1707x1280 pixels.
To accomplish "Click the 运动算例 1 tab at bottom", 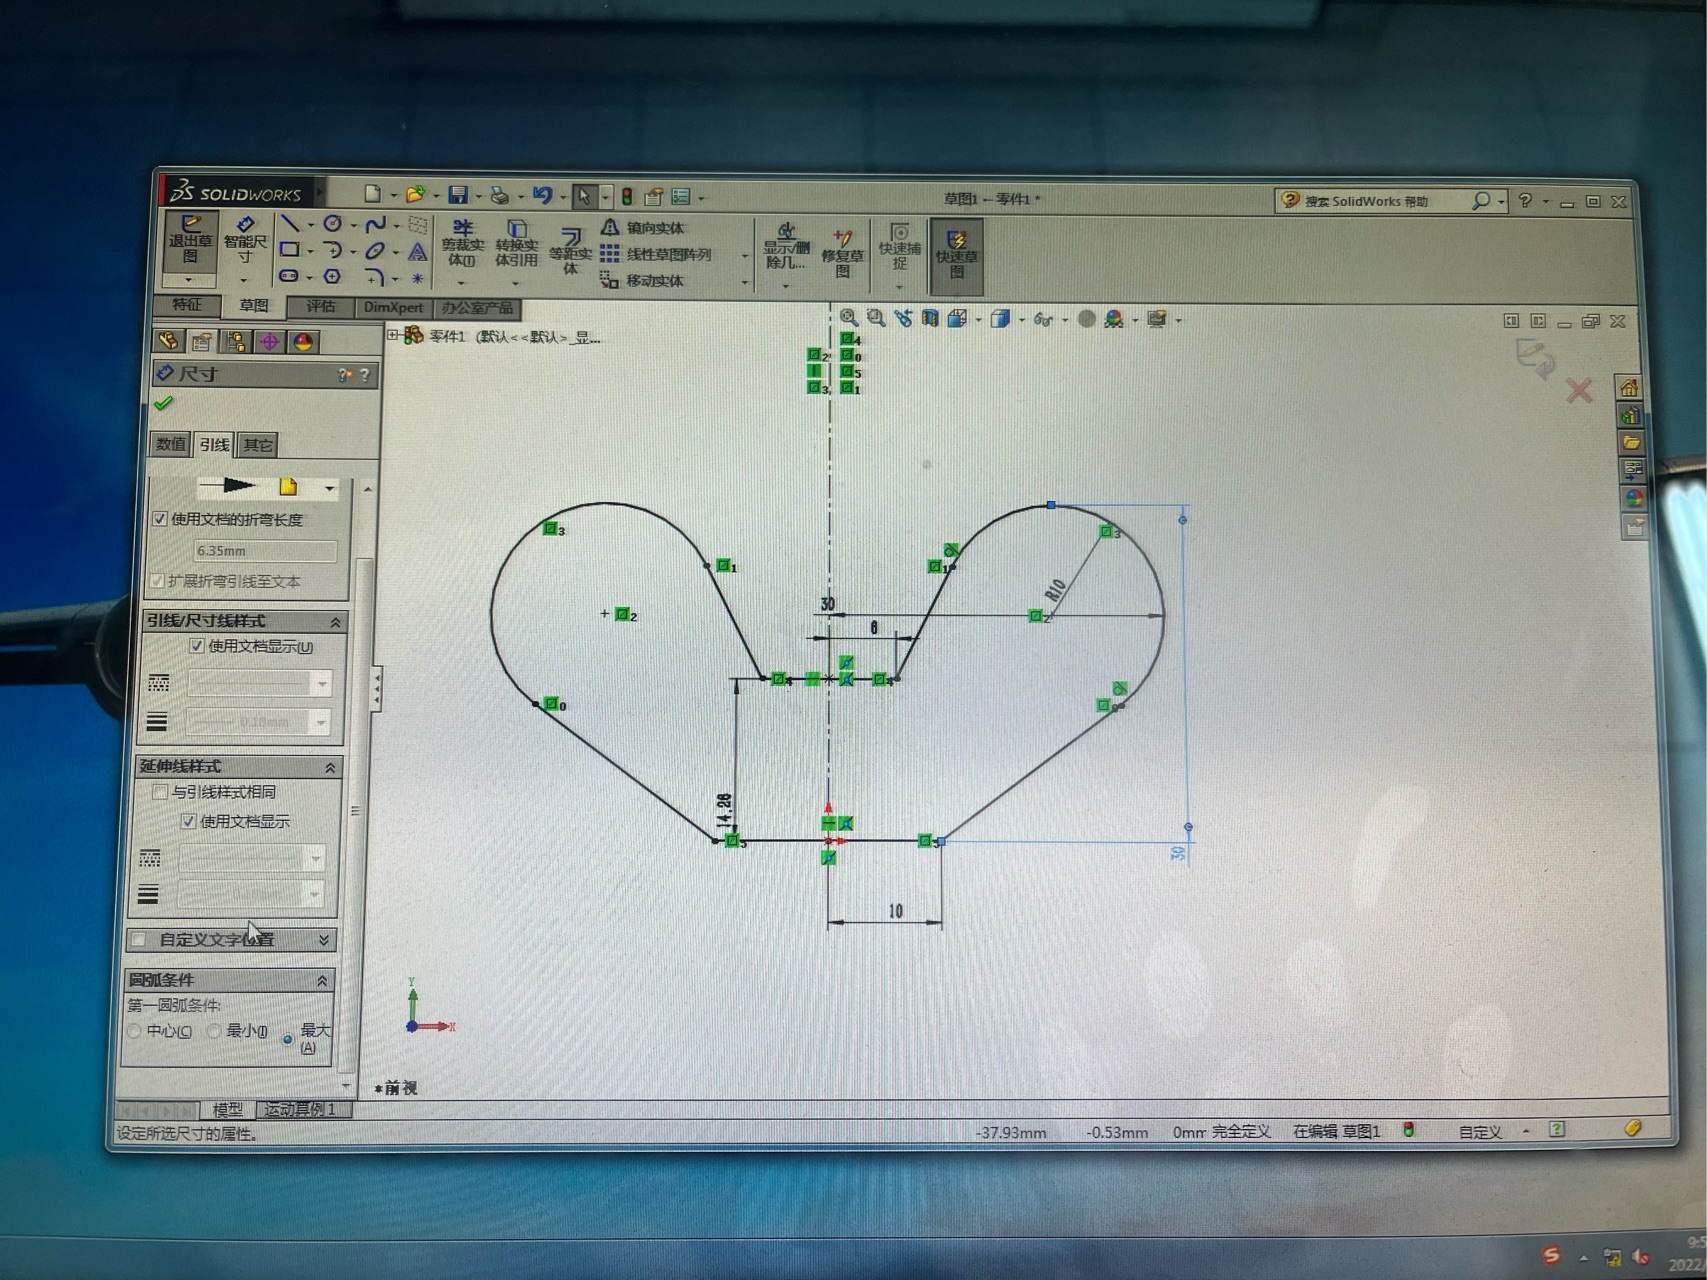I will pyautogui.click(x=299, y=1109).
